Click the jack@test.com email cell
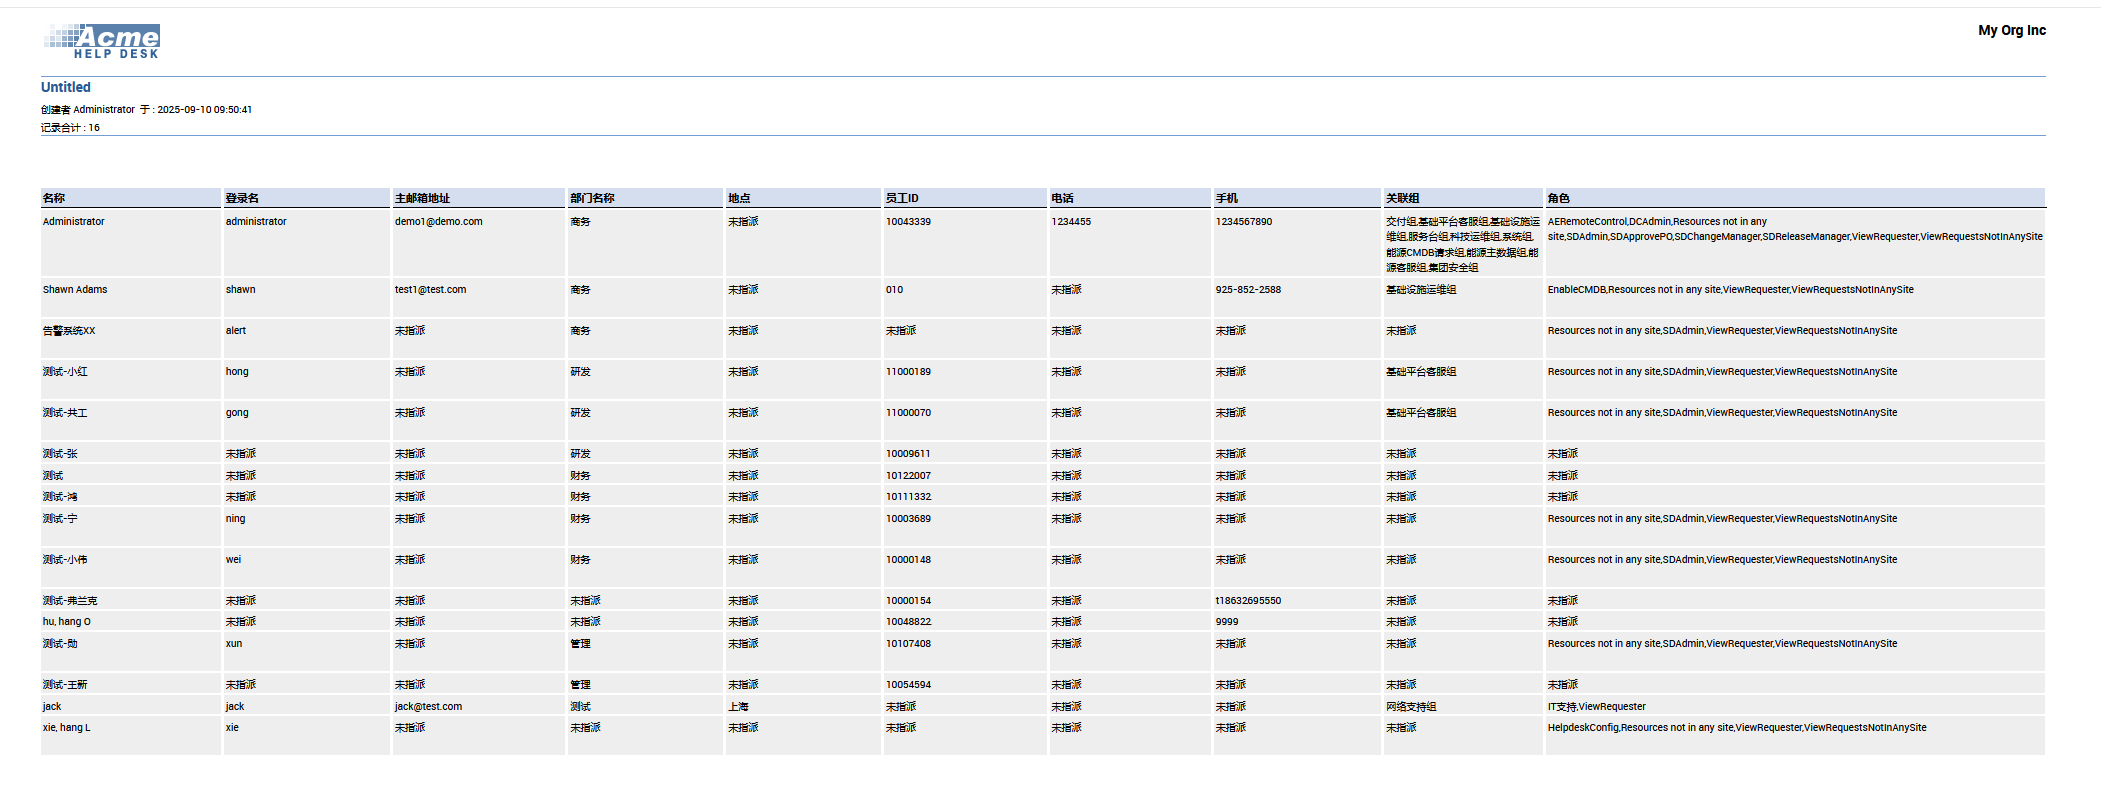The height and width of the screenshot is (799, 2101). (428, 706)
